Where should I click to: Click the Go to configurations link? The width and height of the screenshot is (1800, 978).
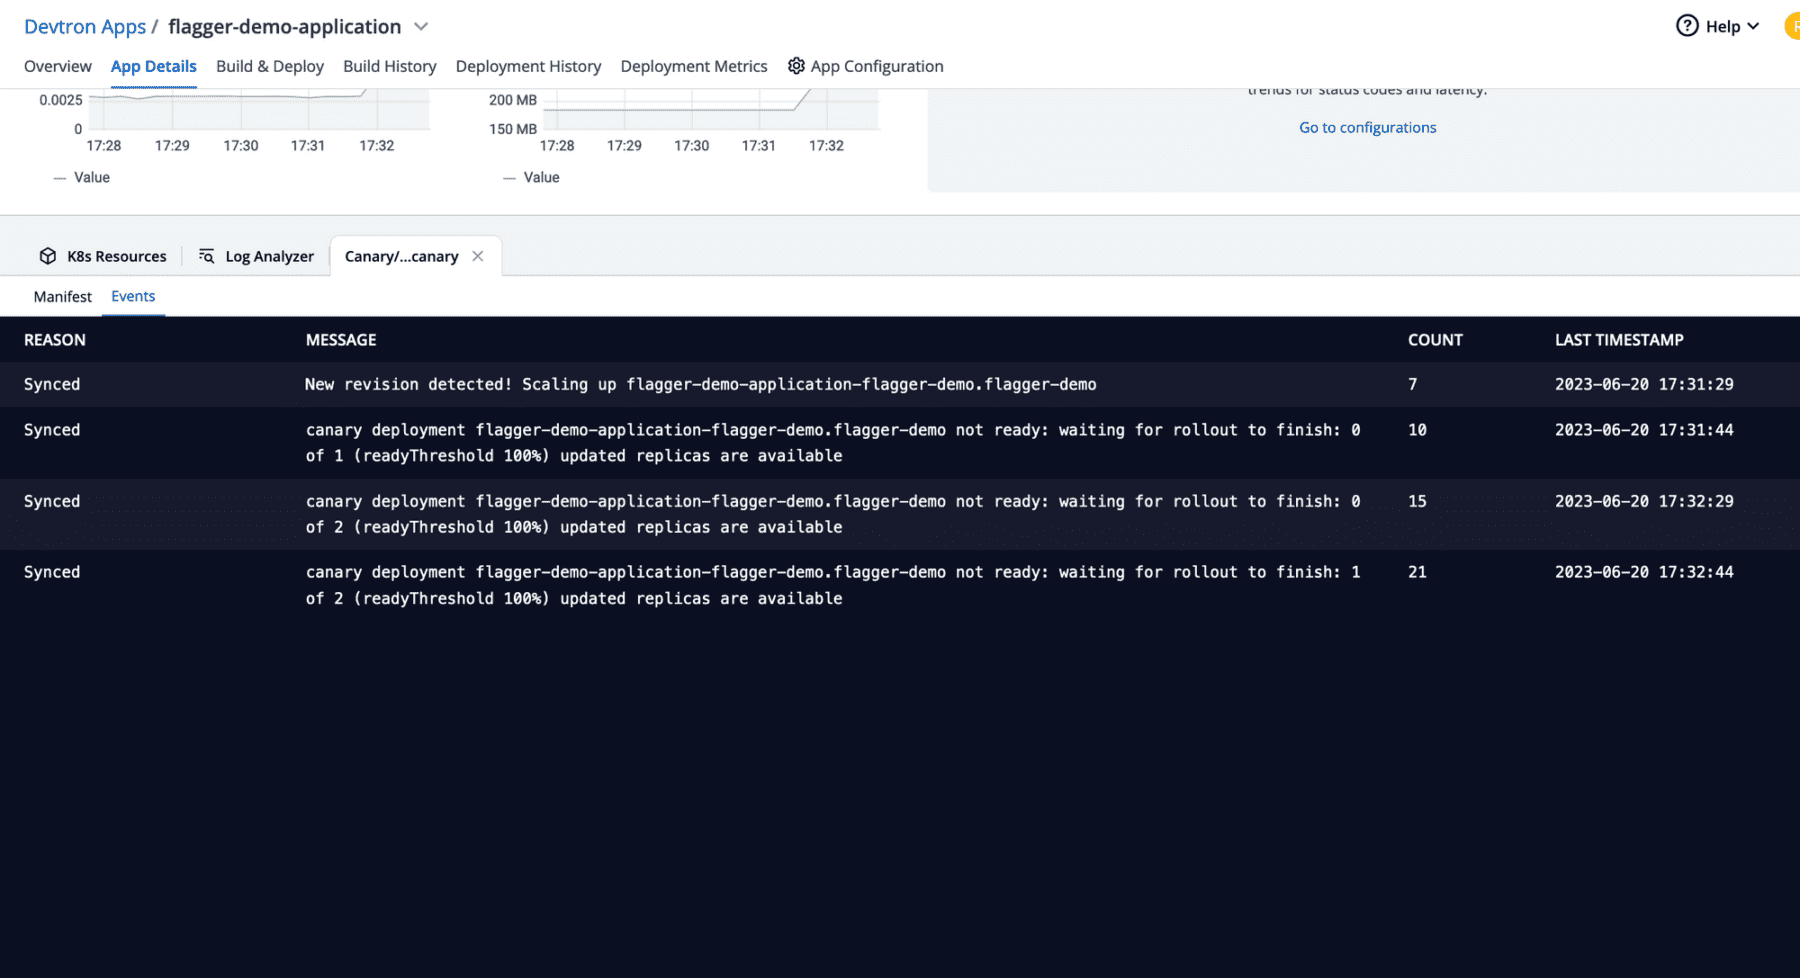coord(1367,127)
